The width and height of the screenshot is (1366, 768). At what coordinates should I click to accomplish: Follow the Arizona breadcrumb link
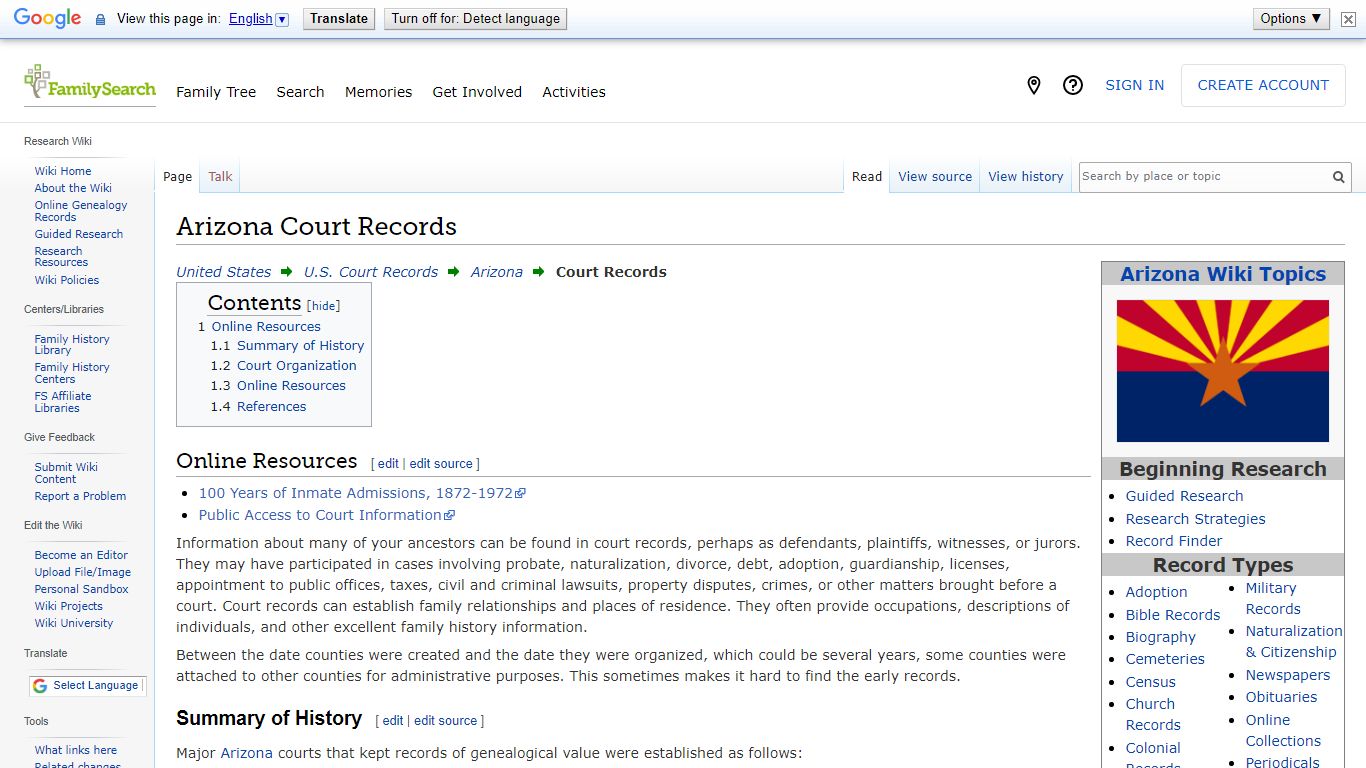coord(497,272)
